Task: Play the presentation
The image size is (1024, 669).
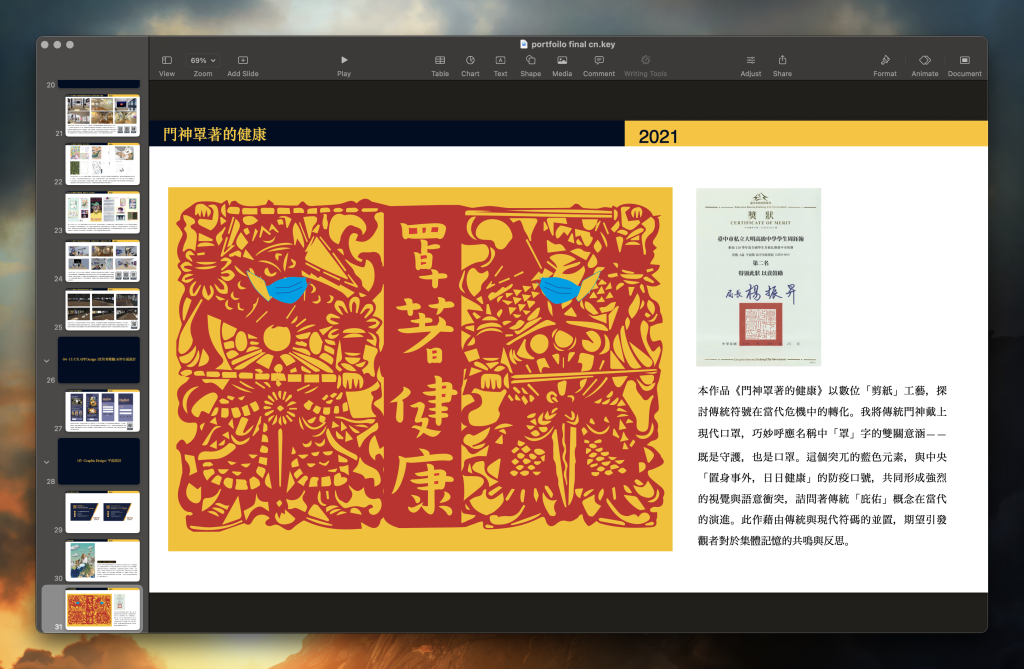Action: click(343, 60)
